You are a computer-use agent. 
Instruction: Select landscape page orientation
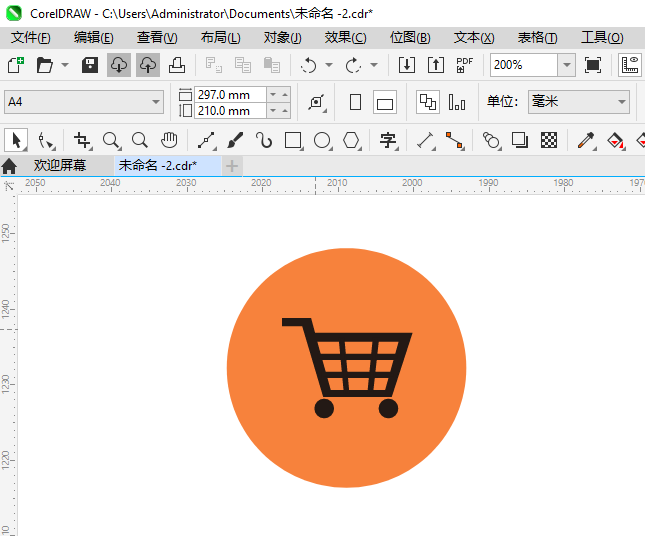pyautogui.click(x=385, y=102)
